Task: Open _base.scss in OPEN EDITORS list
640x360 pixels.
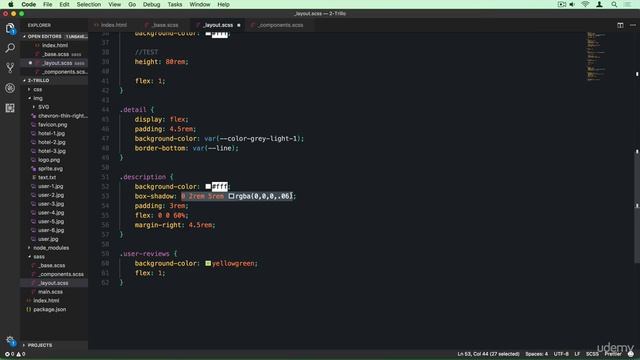Action: 56,54
